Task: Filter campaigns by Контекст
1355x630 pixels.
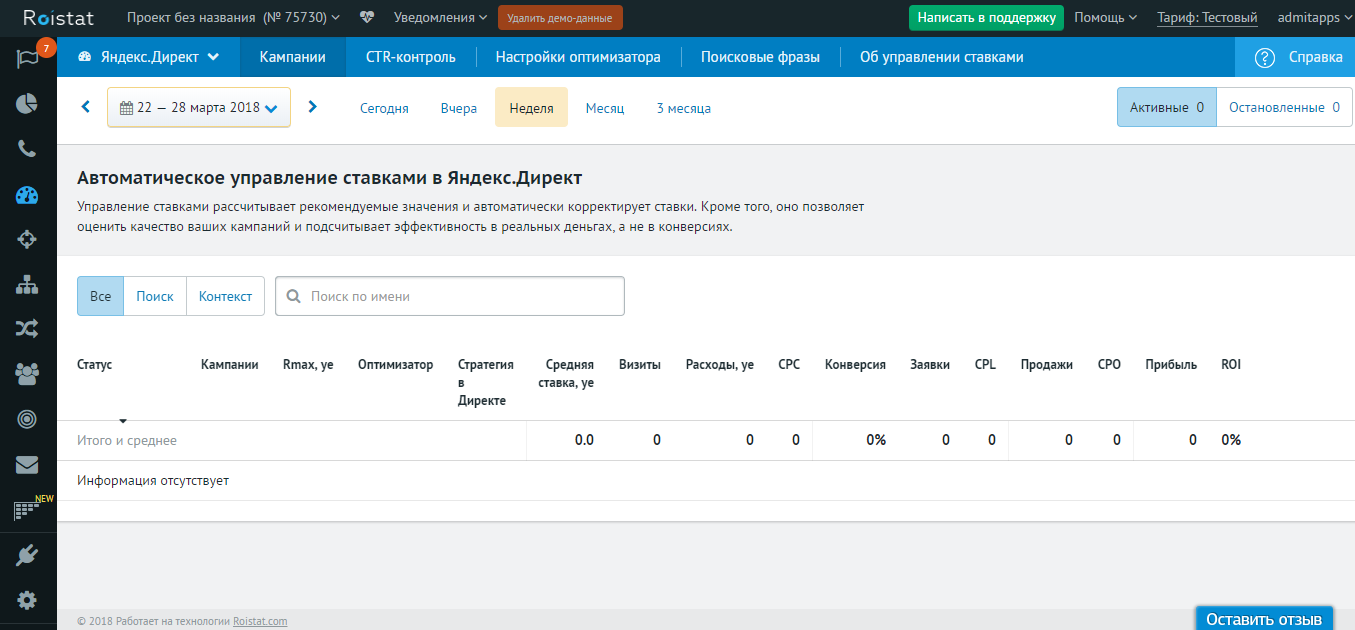Action: click(x=225, y=296)
